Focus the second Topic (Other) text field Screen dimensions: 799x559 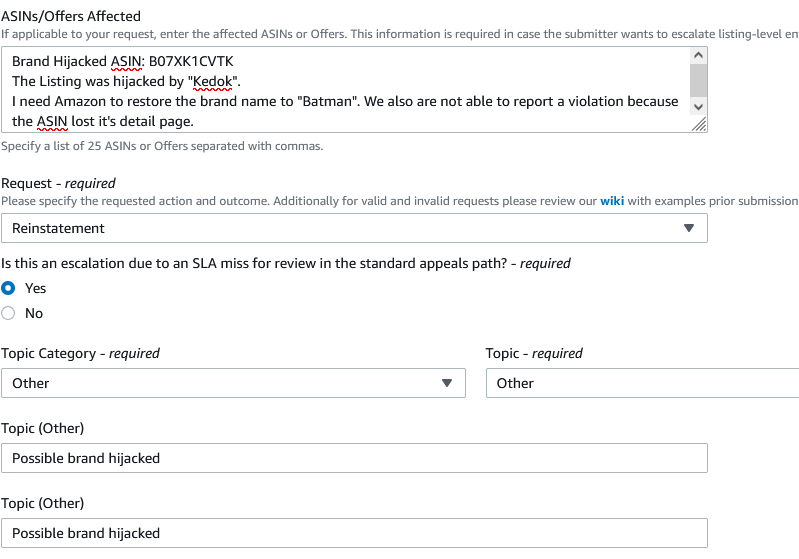pyautogui.click(x=354, y=533)
